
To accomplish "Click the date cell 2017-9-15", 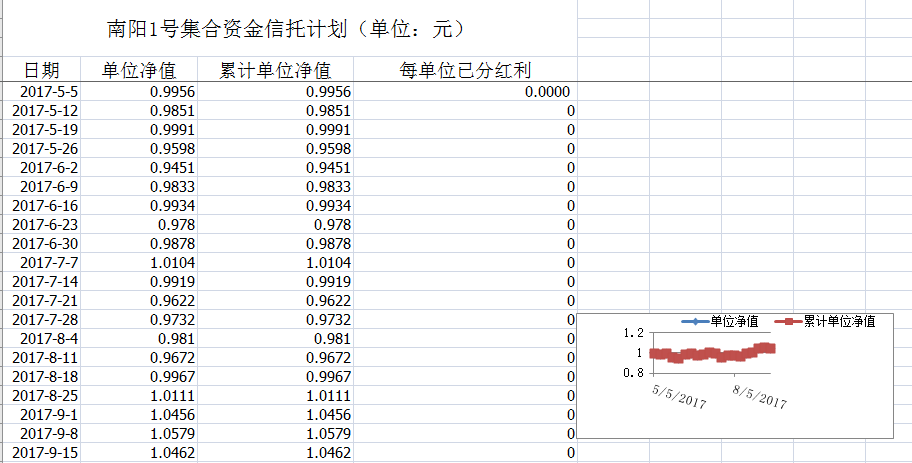I will coord(45,453).
